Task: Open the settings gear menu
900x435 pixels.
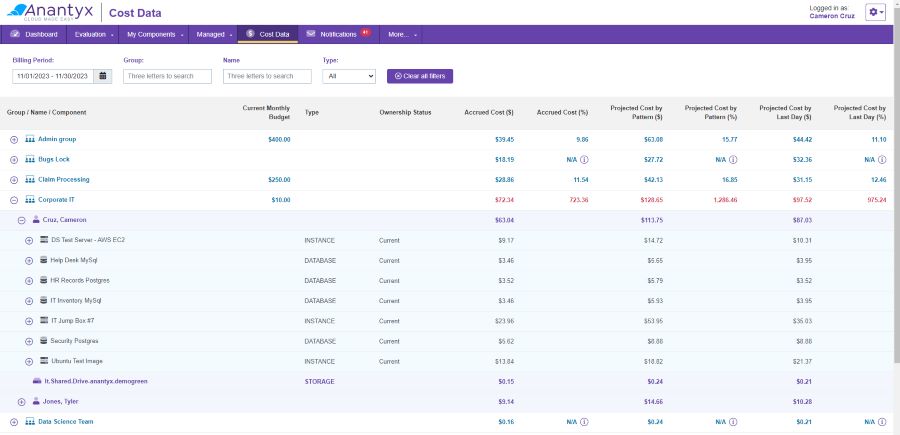Action: [875, 12]
